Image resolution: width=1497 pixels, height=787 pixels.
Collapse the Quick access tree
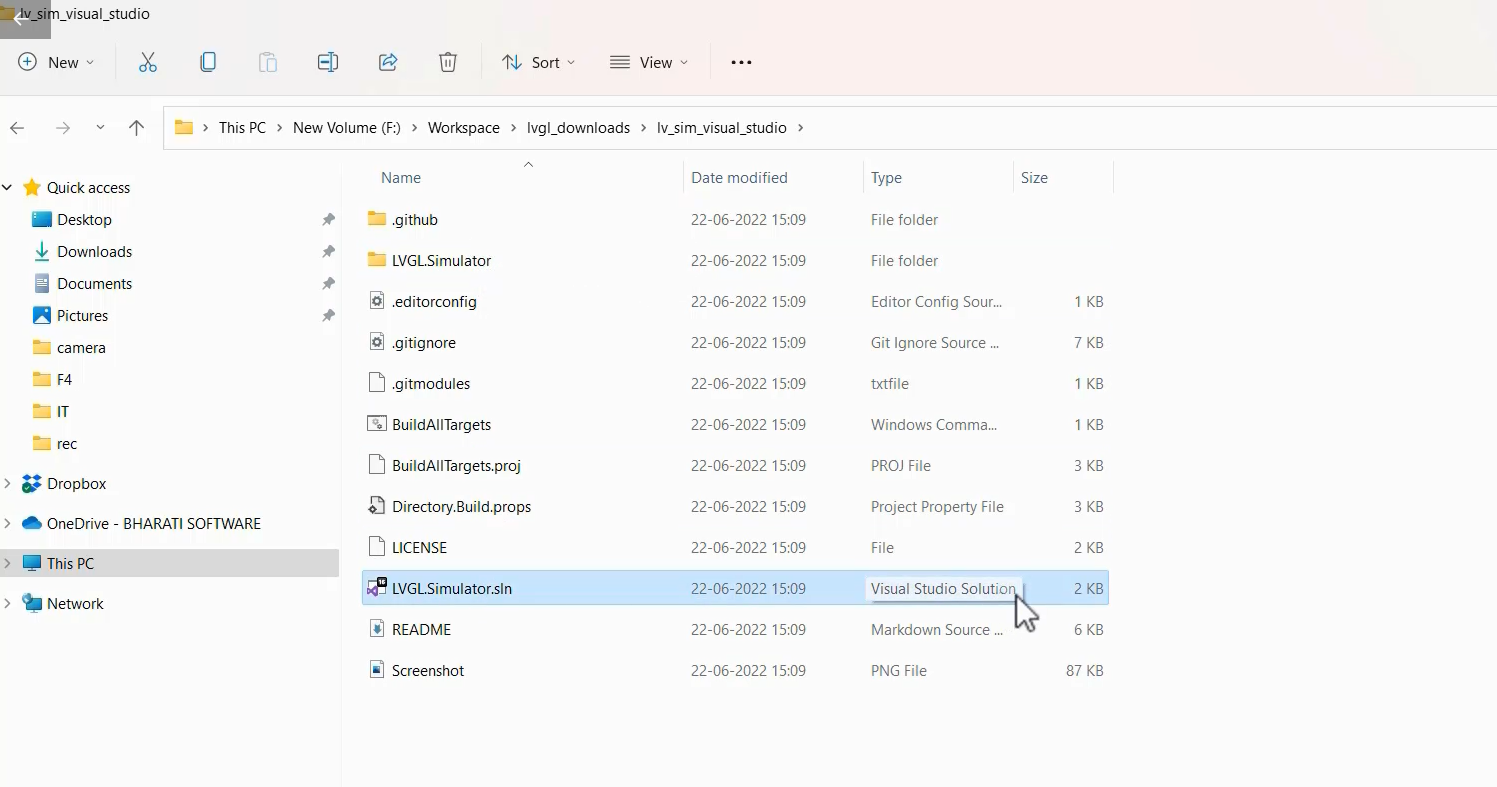click(x=8, y=187)
